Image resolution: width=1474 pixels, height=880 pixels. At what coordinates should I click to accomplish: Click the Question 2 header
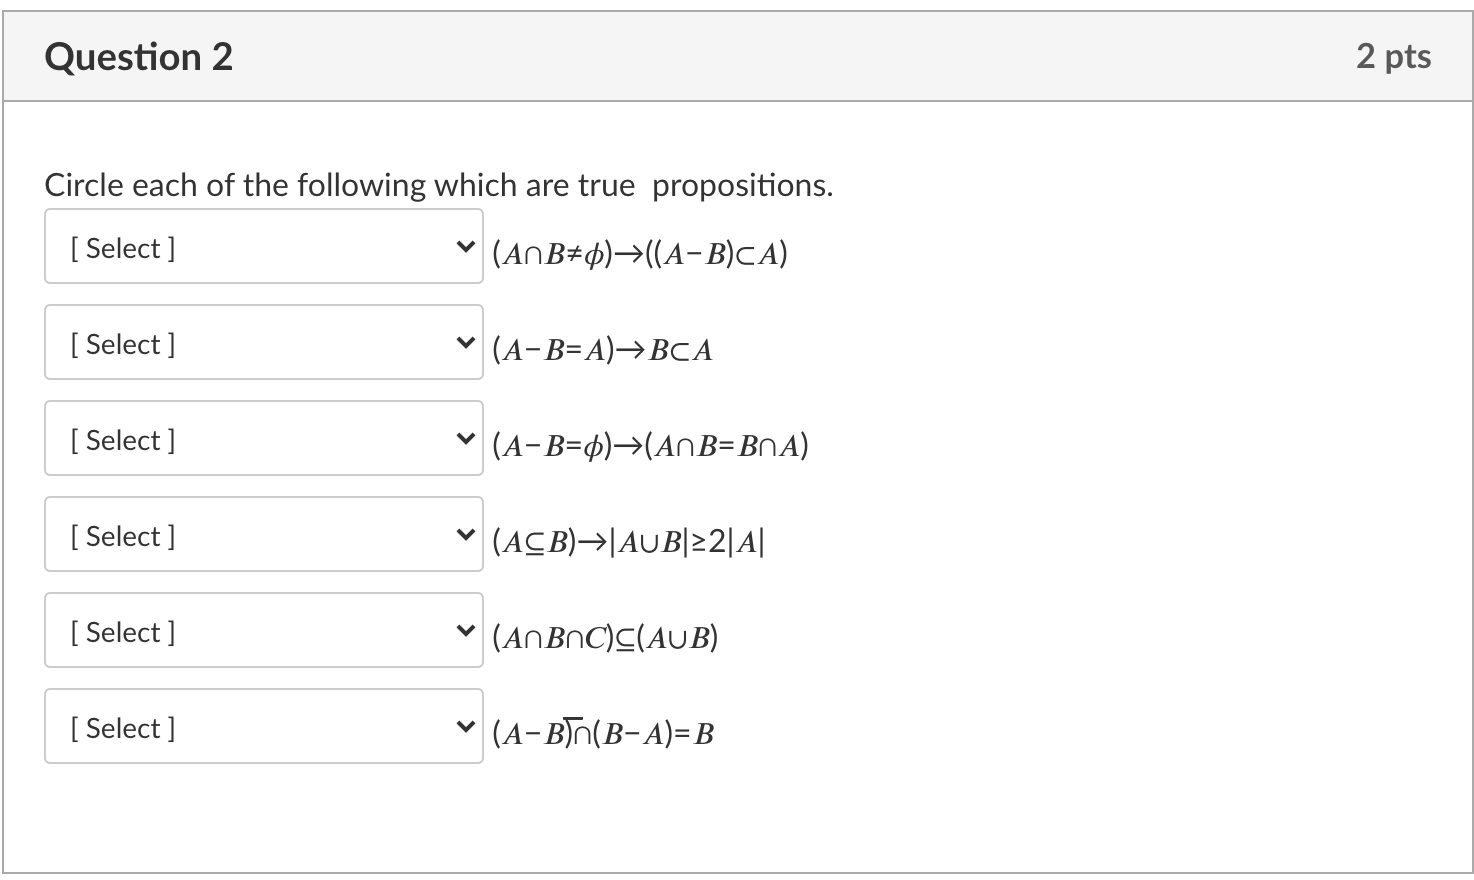click(138, 57)
